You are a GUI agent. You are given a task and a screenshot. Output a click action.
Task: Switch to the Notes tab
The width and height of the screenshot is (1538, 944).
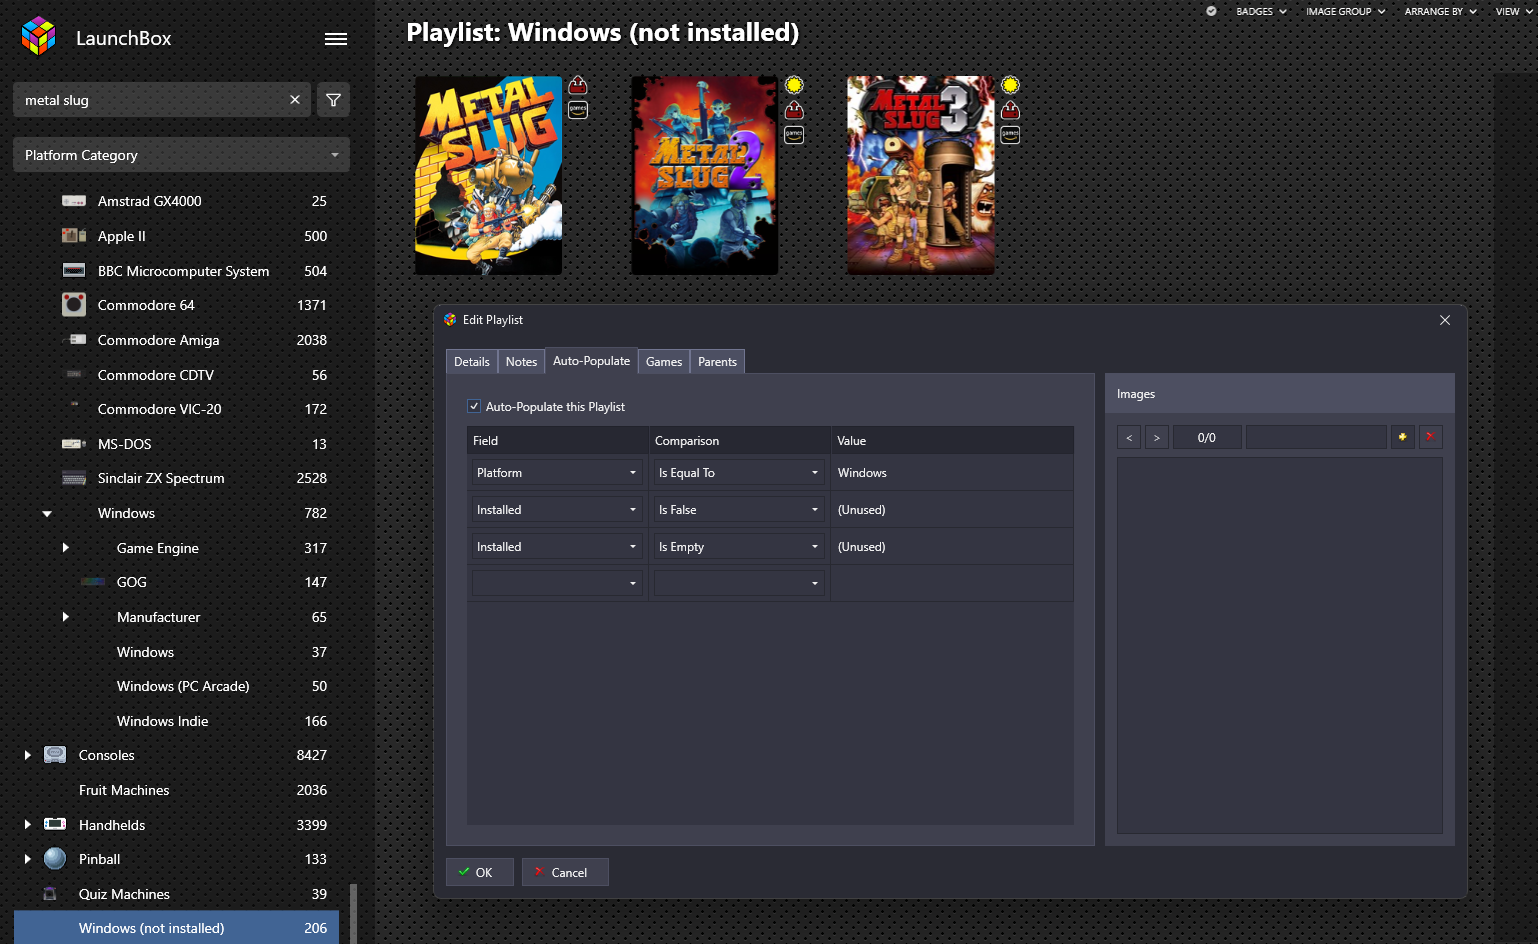click(x=521, y=362)
